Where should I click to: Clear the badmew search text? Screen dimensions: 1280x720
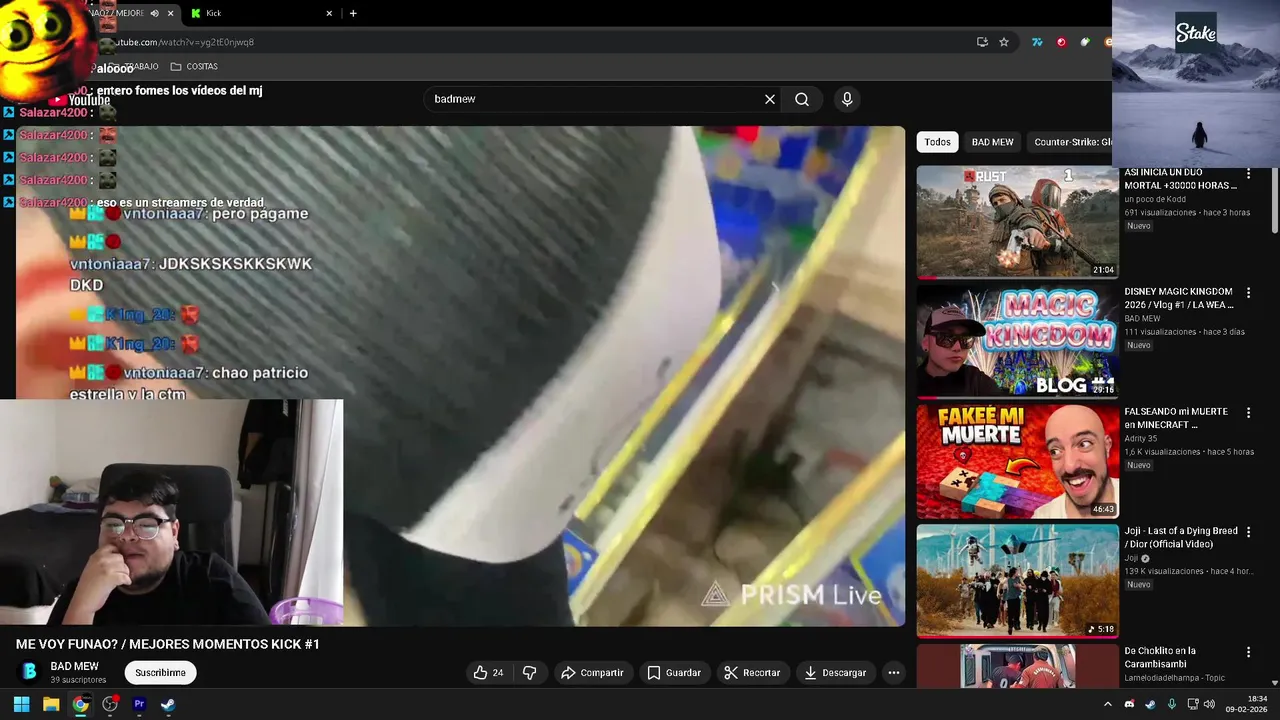(770, 99)
